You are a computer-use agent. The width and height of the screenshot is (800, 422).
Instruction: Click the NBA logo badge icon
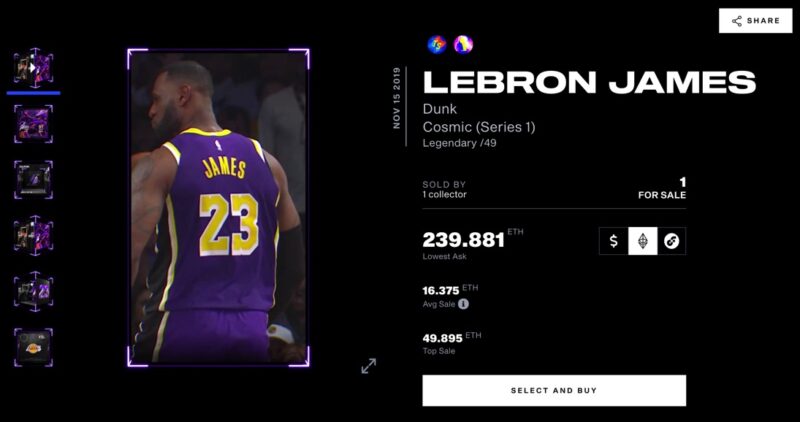click(x=463, y=45)
